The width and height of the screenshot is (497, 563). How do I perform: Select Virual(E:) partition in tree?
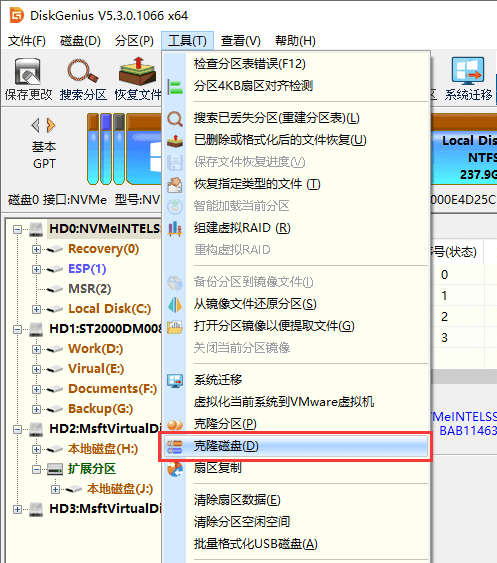[96, 369]
